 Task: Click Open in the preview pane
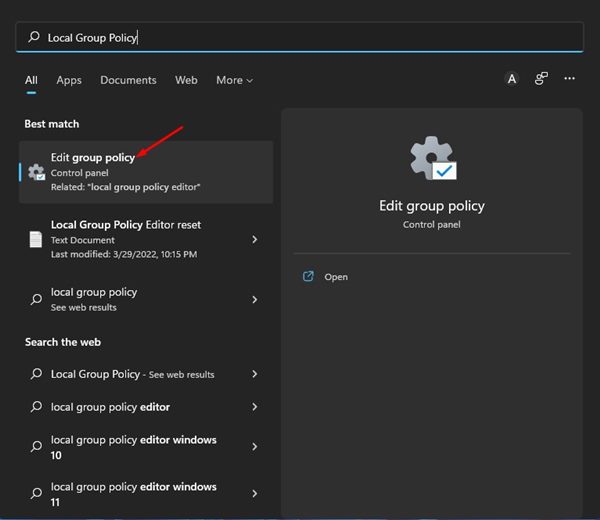pos(336,277)
